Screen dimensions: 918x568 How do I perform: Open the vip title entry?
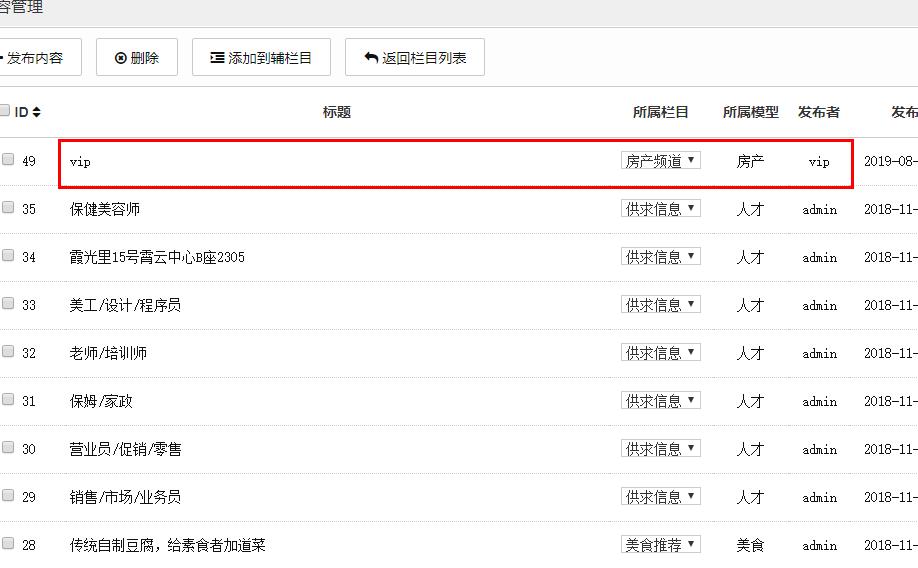point(80,161)
